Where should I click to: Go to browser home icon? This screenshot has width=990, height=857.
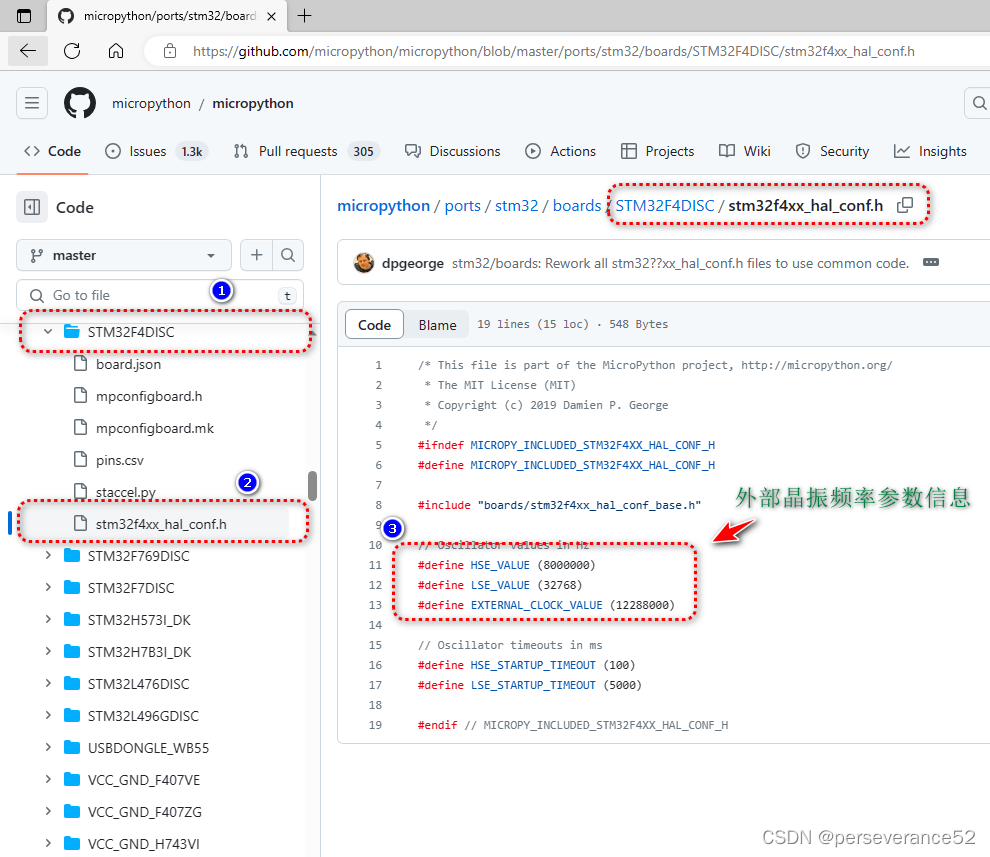click(116, 51)
